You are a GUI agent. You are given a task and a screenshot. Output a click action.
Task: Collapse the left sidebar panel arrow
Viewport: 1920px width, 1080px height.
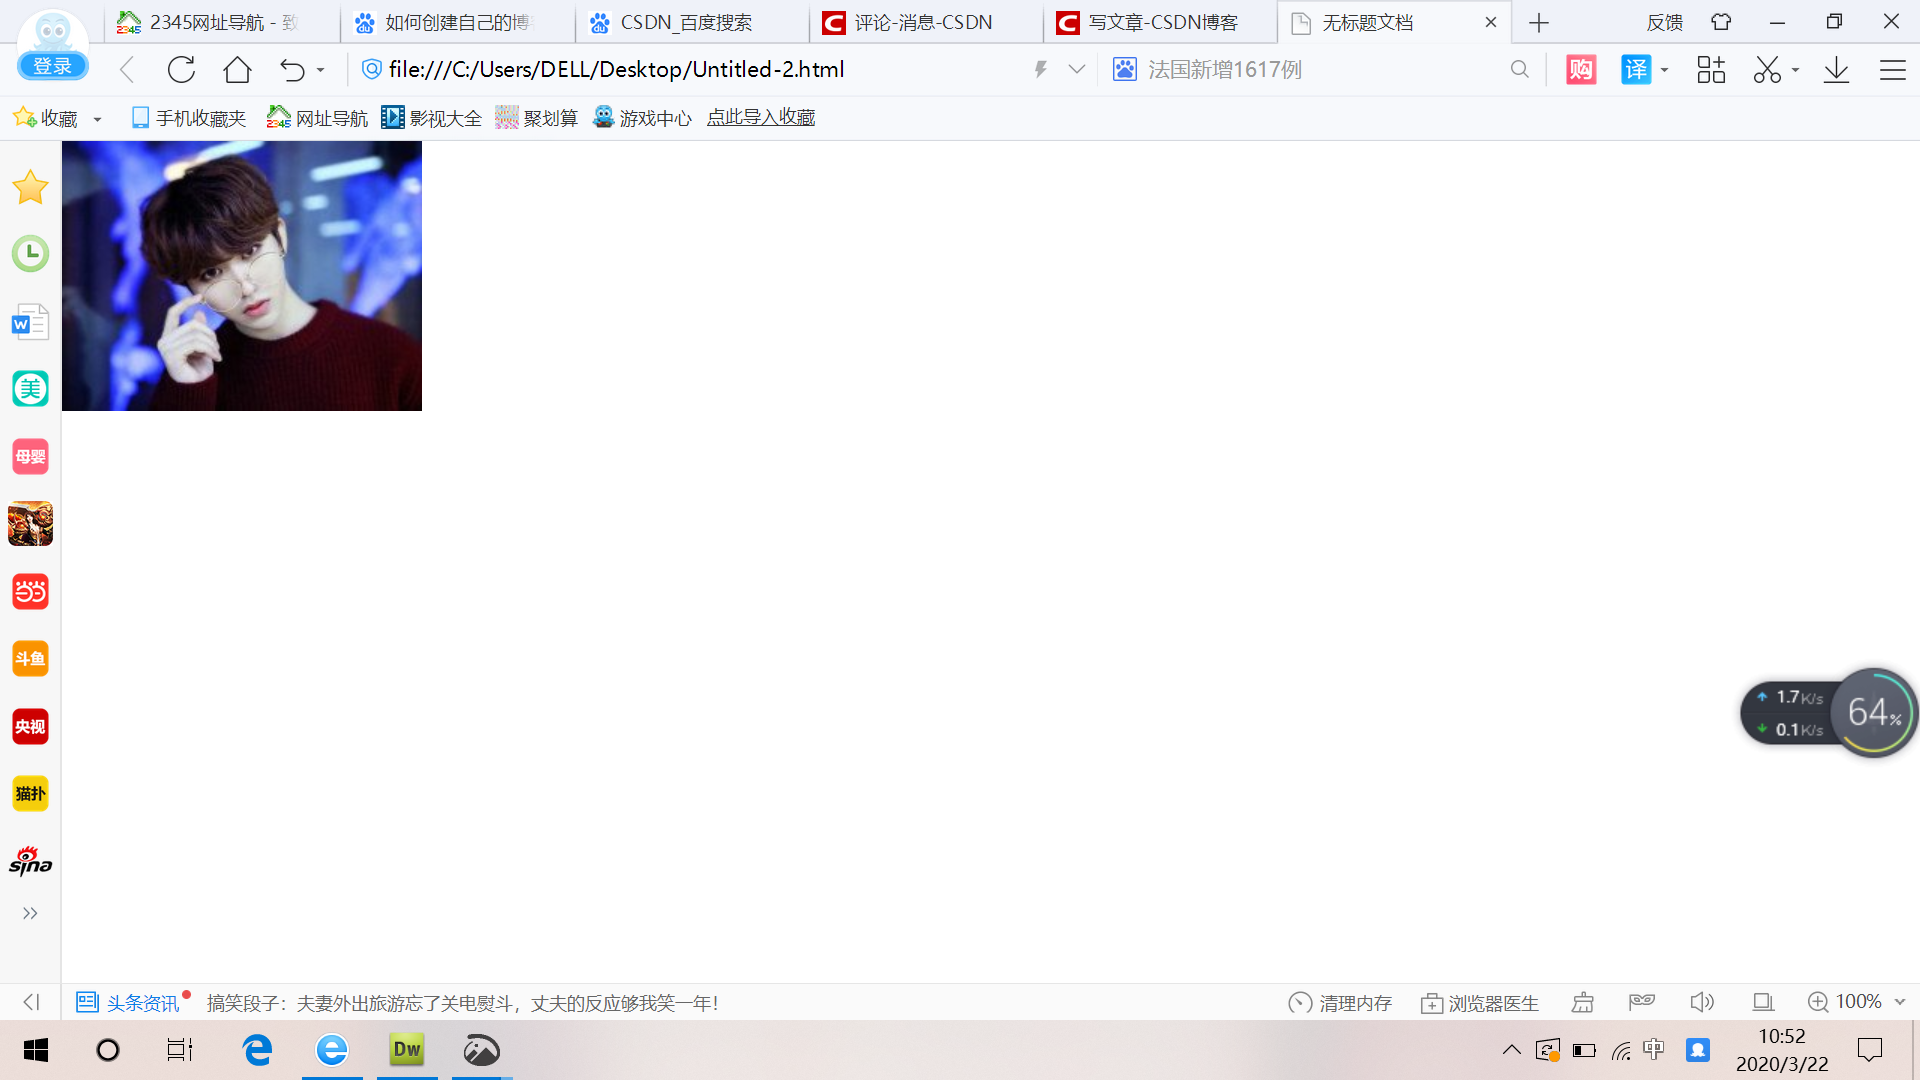[x=31, y=1002]
